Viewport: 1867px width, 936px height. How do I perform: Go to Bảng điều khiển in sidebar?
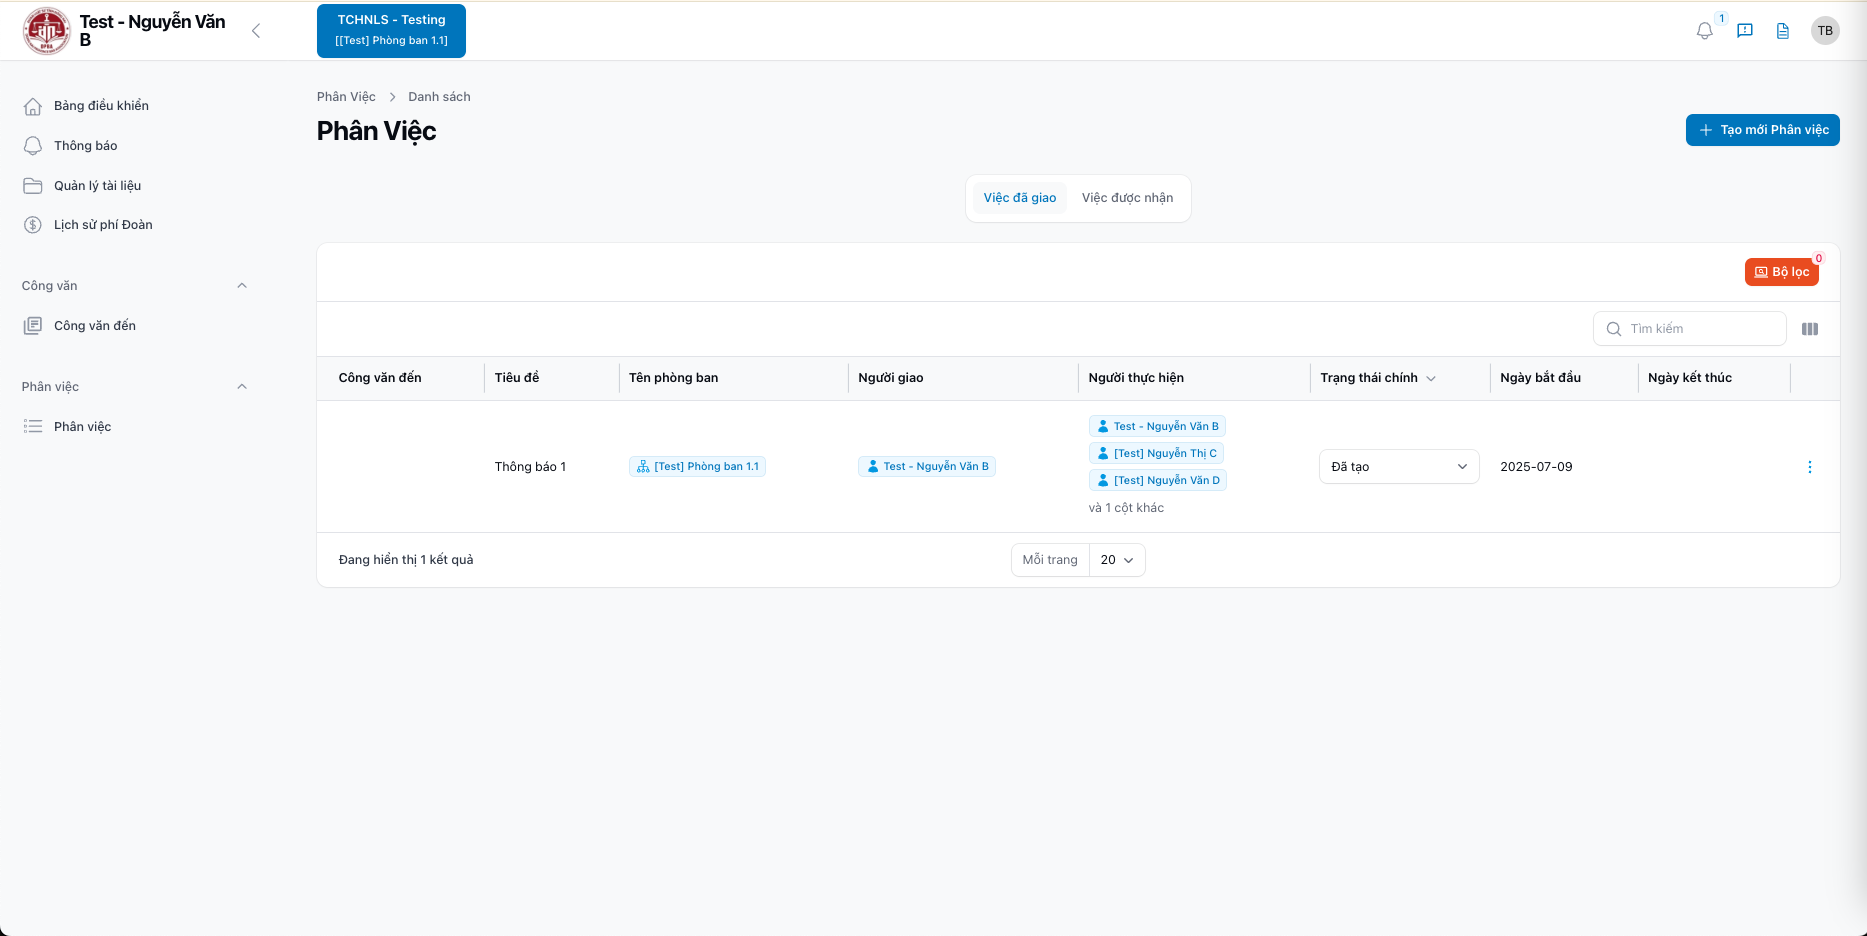[x=101, y=106]
